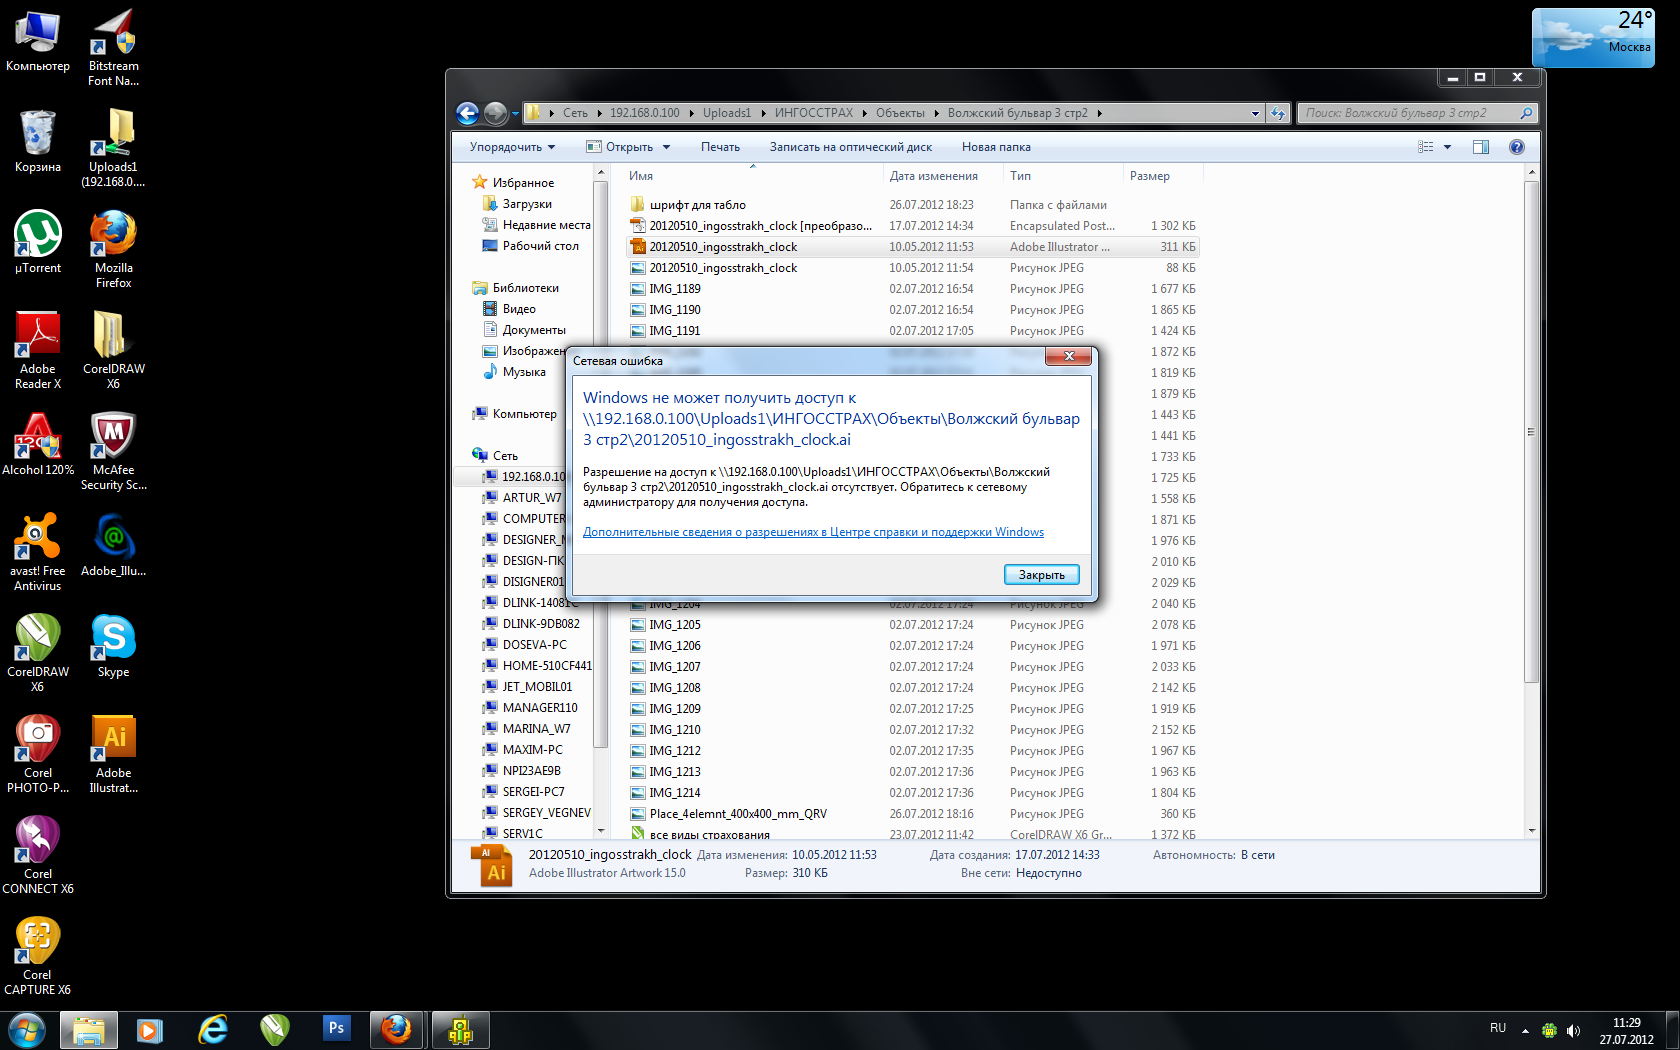
Task: Open Corel PHOTO-PAINT desktop shortcut
Action: [37, 754]
